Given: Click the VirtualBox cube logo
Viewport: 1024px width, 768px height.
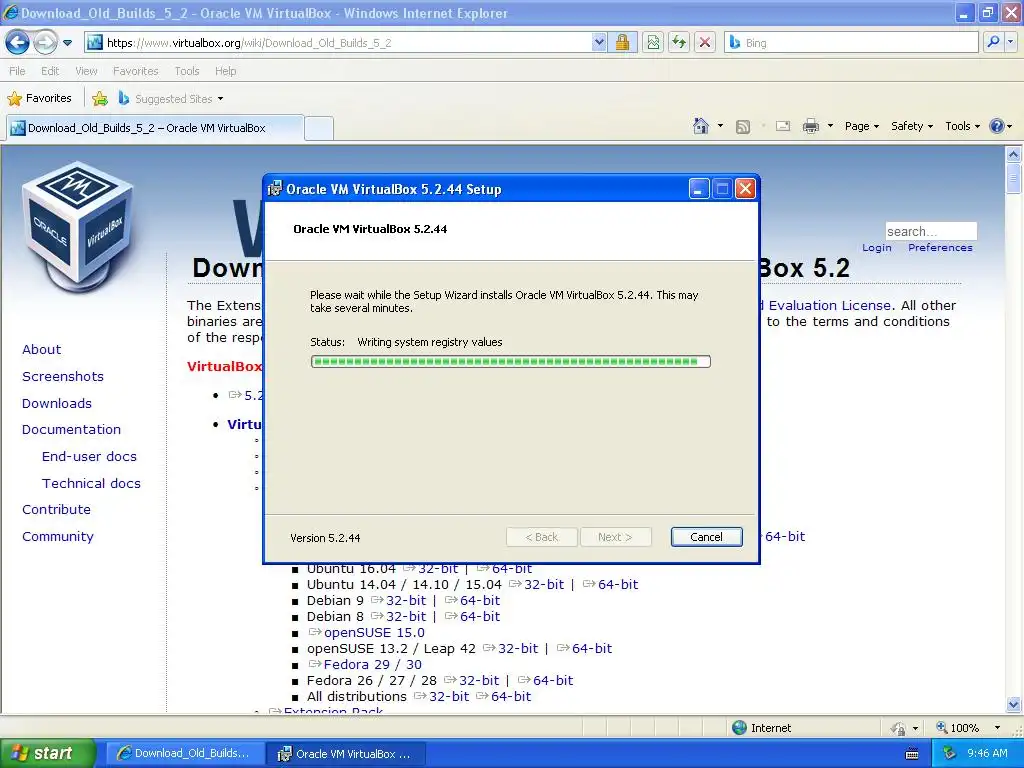Looking at the screenshot, I should (x=78, y=225).
